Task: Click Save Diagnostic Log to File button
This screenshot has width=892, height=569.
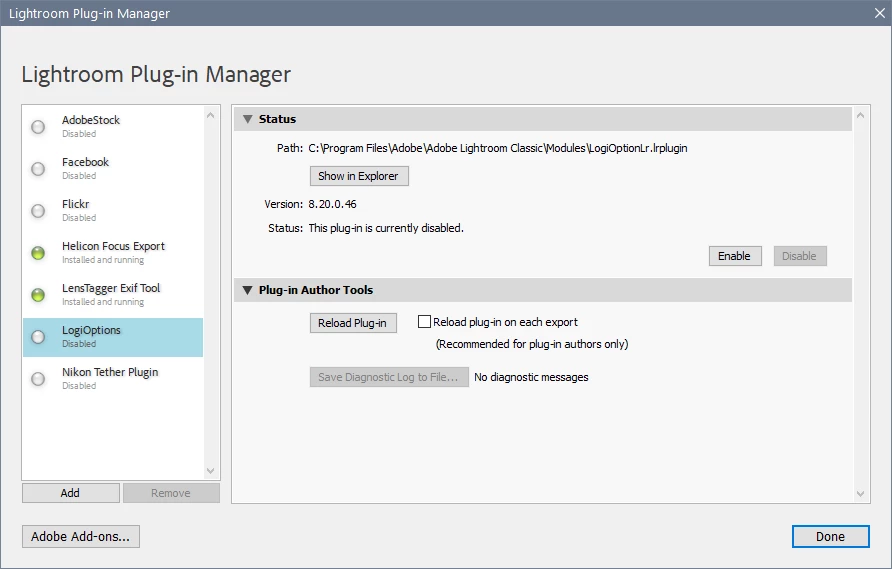Action: 389,377
